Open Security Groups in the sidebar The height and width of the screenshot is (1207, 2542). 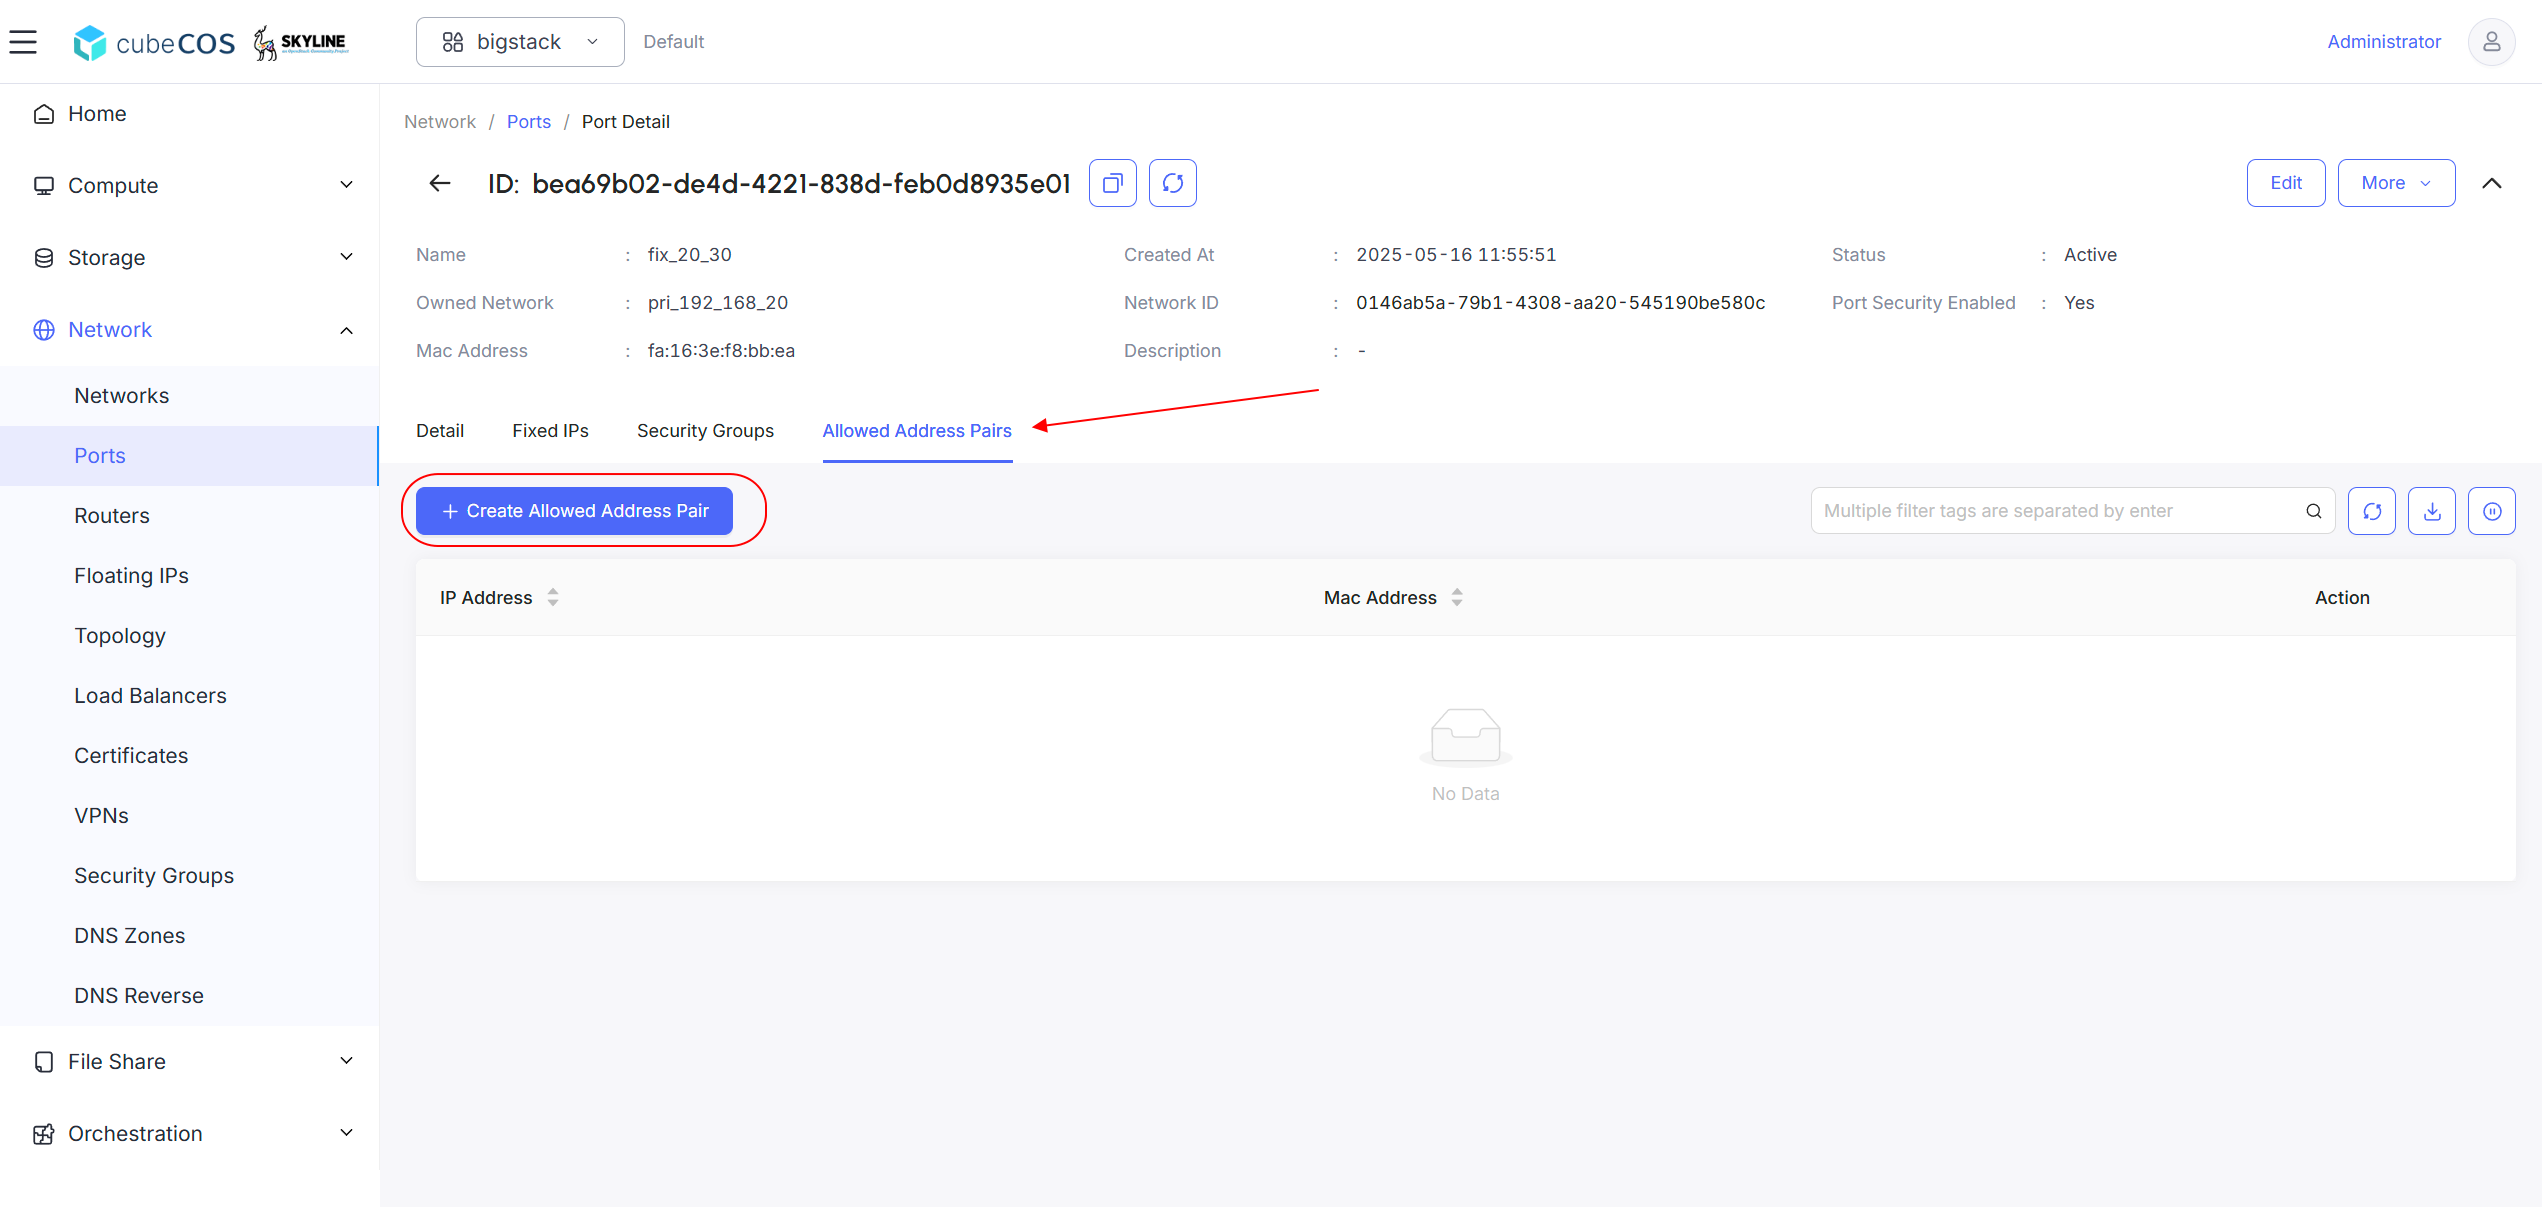pyautogui.click(x=190, y=876)
